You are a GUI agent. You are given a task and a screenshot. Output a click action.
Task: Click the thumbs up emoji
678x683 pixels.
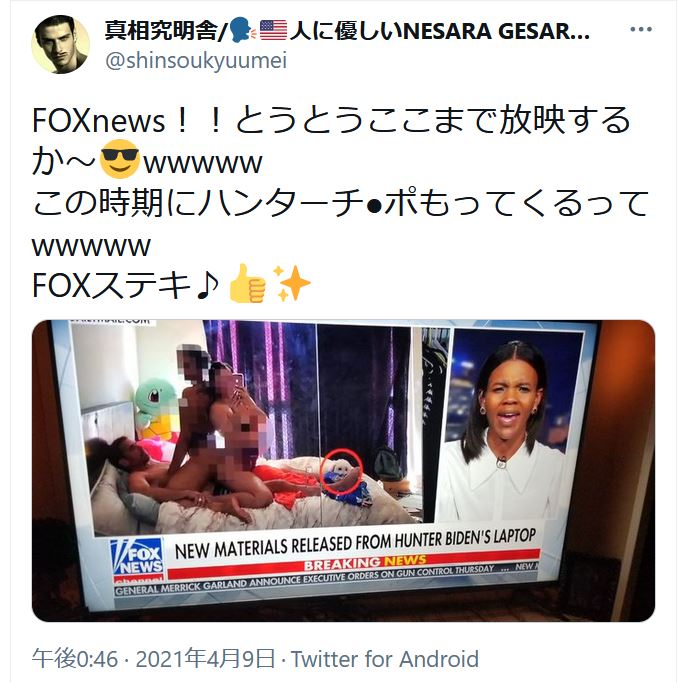click(x=247, y=283)
